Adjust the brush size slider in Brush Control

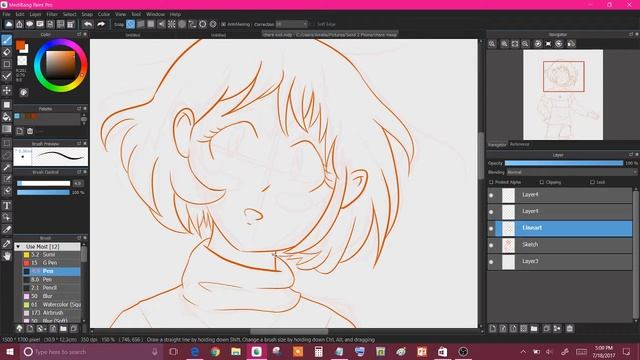[44, 183]
